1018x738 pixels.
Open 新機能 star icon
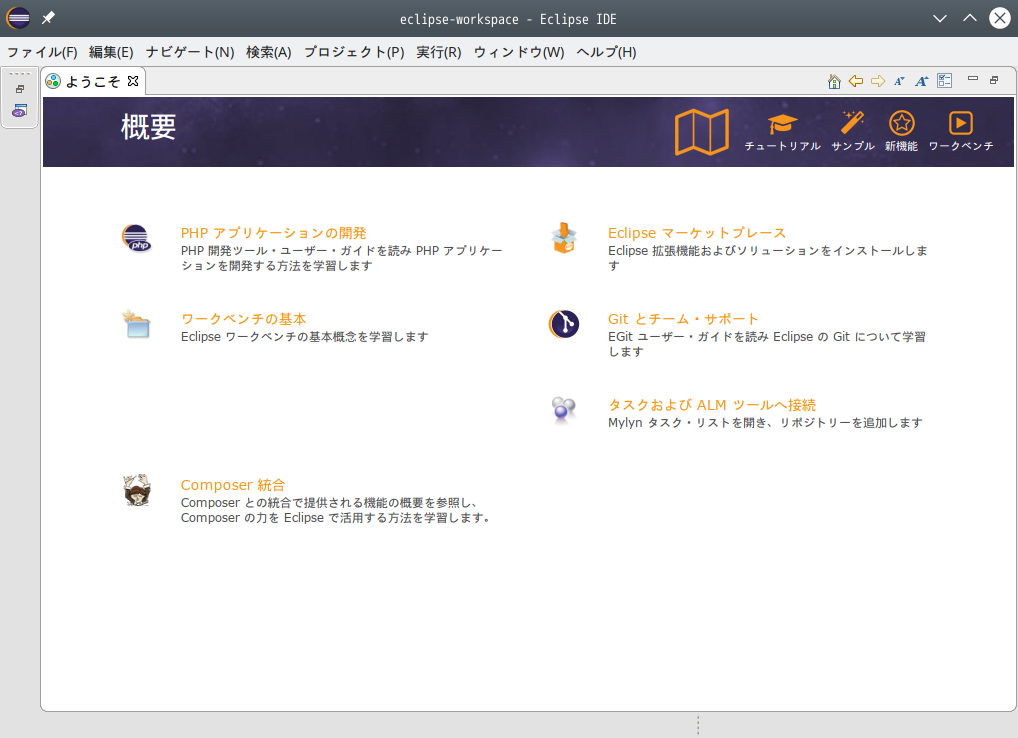(901, 132)
